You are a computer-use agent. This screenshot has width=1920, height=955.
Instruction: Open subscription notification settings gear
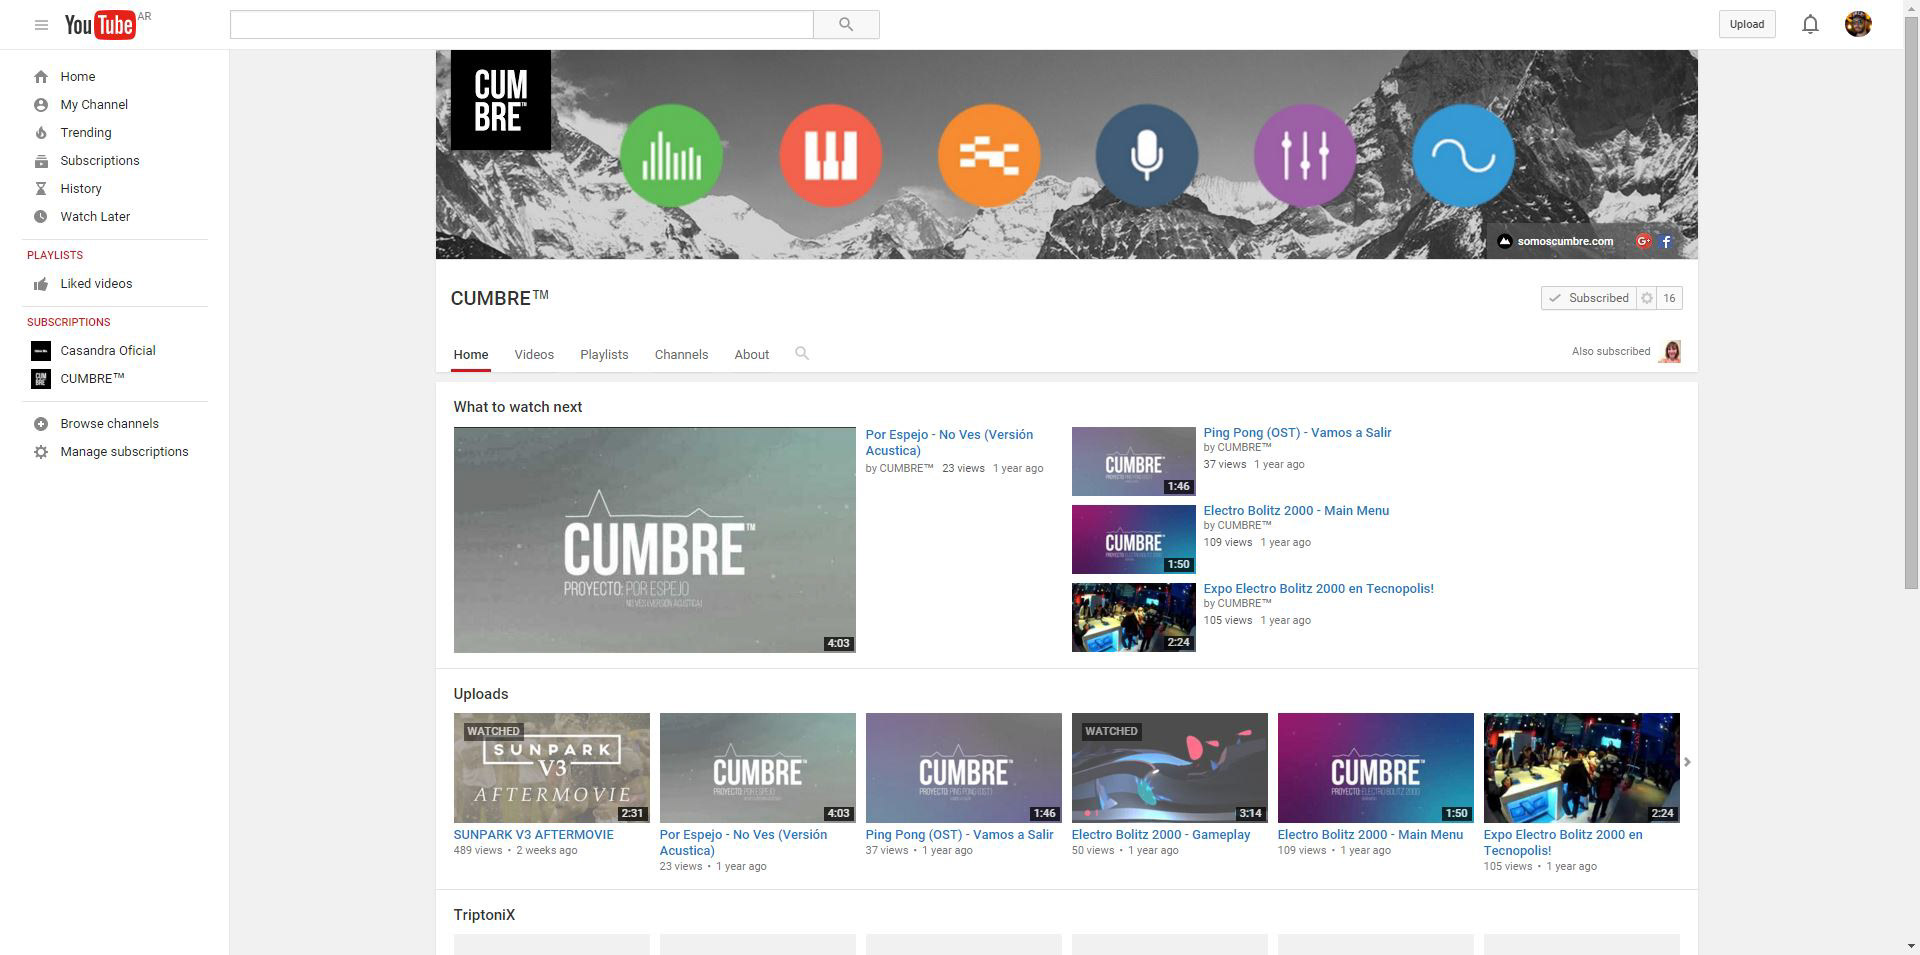[1647, 298]
